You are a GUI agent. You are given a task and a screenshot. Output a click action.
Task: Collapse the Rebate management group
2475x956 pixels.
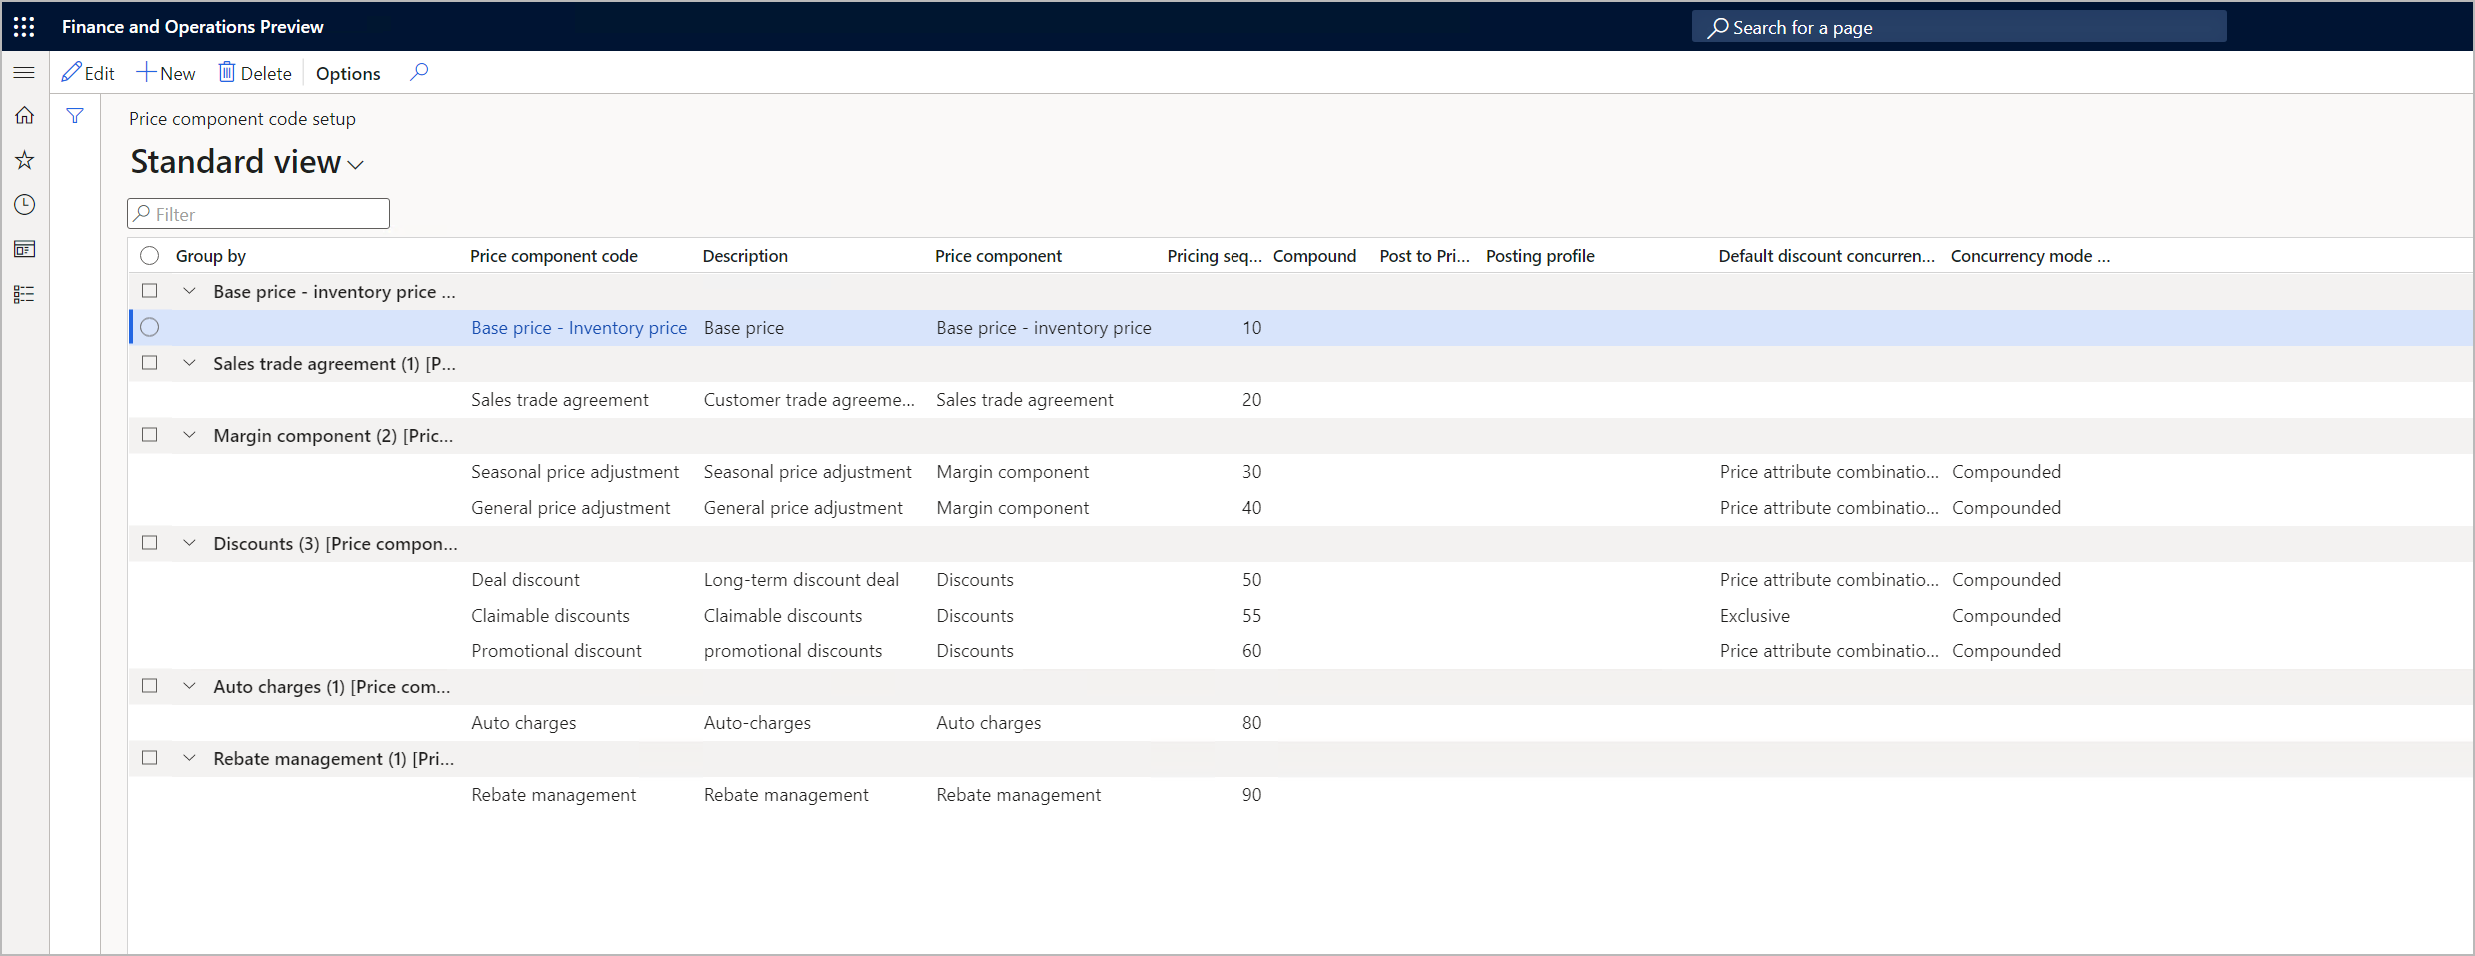coord(189,758)
